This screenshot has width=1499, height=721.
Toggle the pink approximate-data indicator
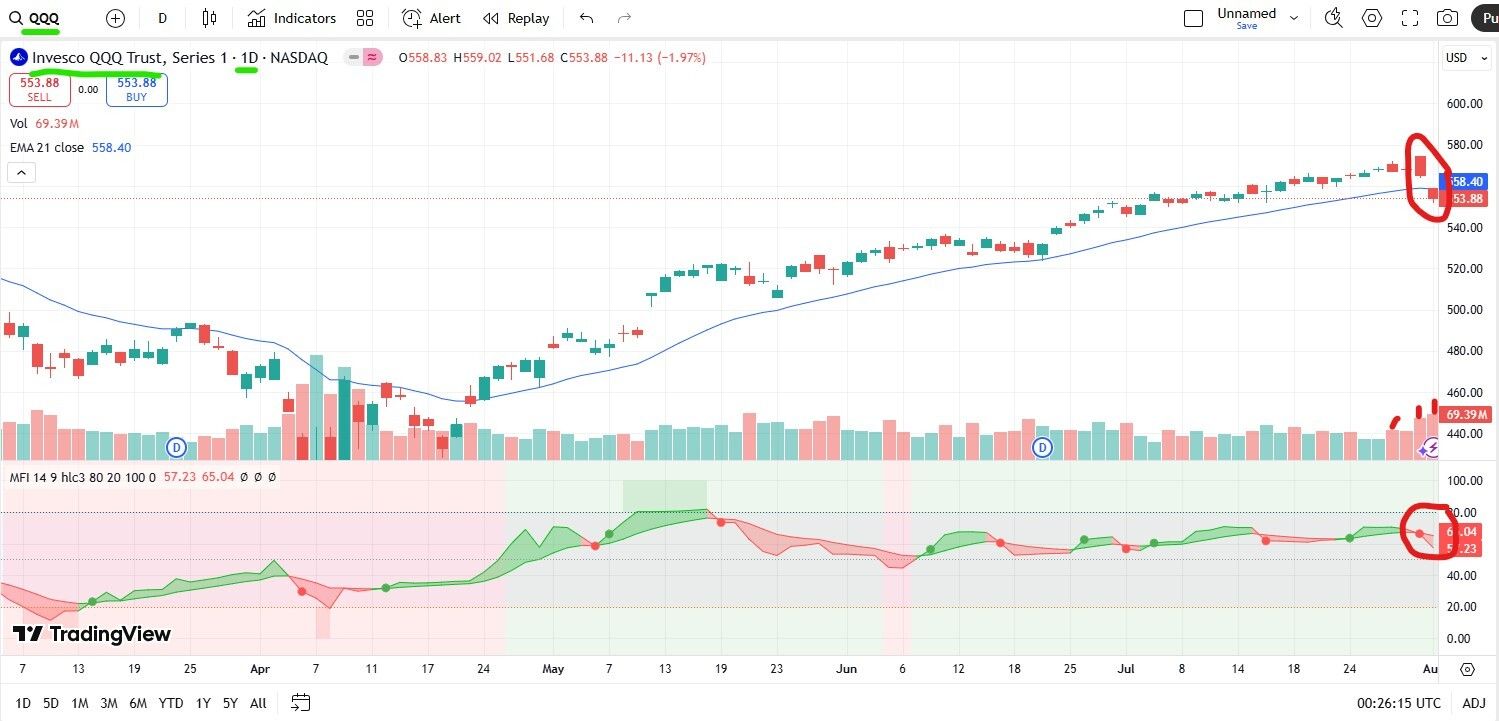tap(372, 58)
